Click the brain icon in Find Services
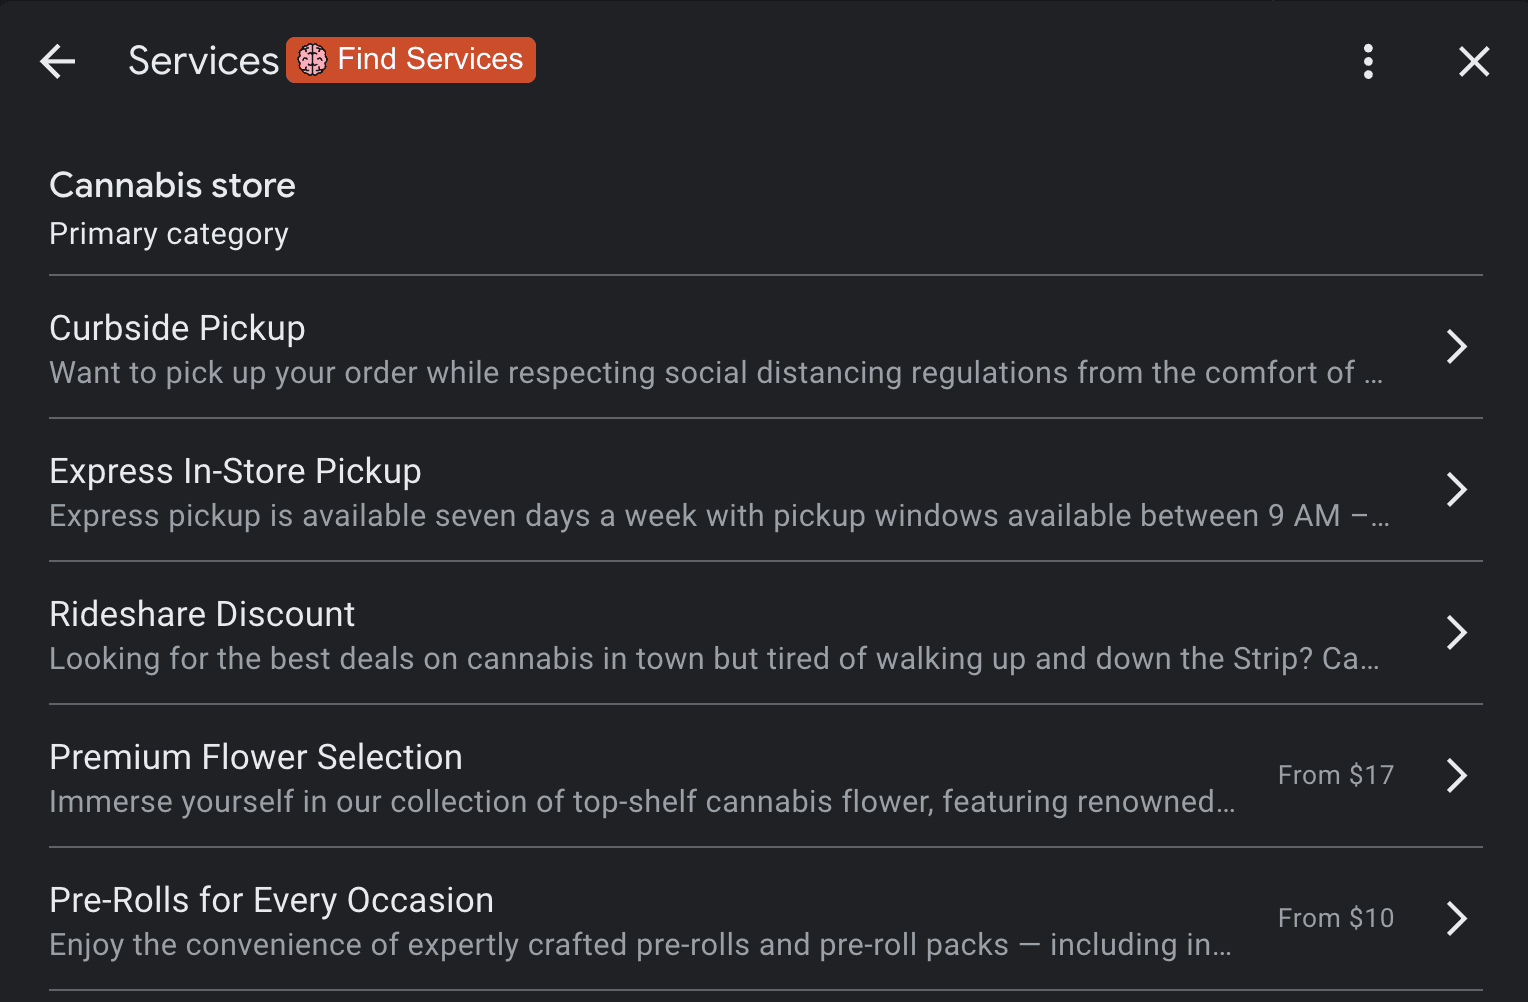Screen dimensions: 1528x1002 pos(313,60)
